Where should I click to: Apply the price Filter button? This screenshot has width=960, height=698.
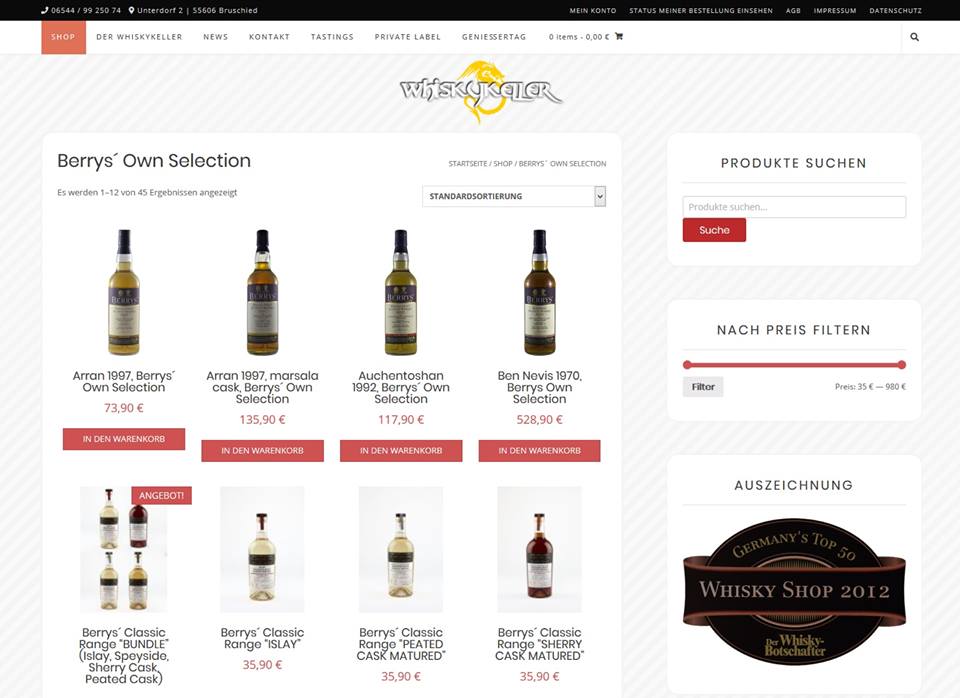coord(703,387)
